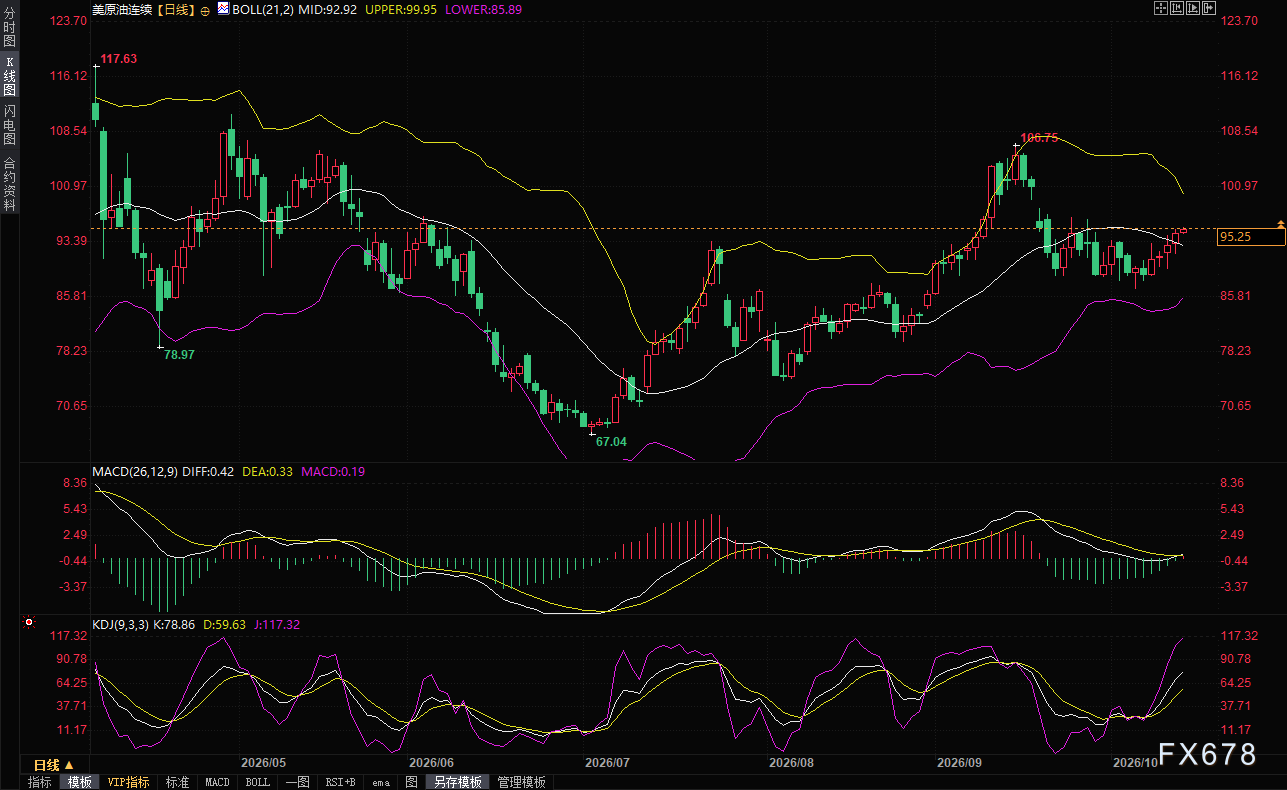The height and width of the screenshot is (790, 1287).
Task: Apply the BOLL template in the bottom bar
Action: pos(257,782)
